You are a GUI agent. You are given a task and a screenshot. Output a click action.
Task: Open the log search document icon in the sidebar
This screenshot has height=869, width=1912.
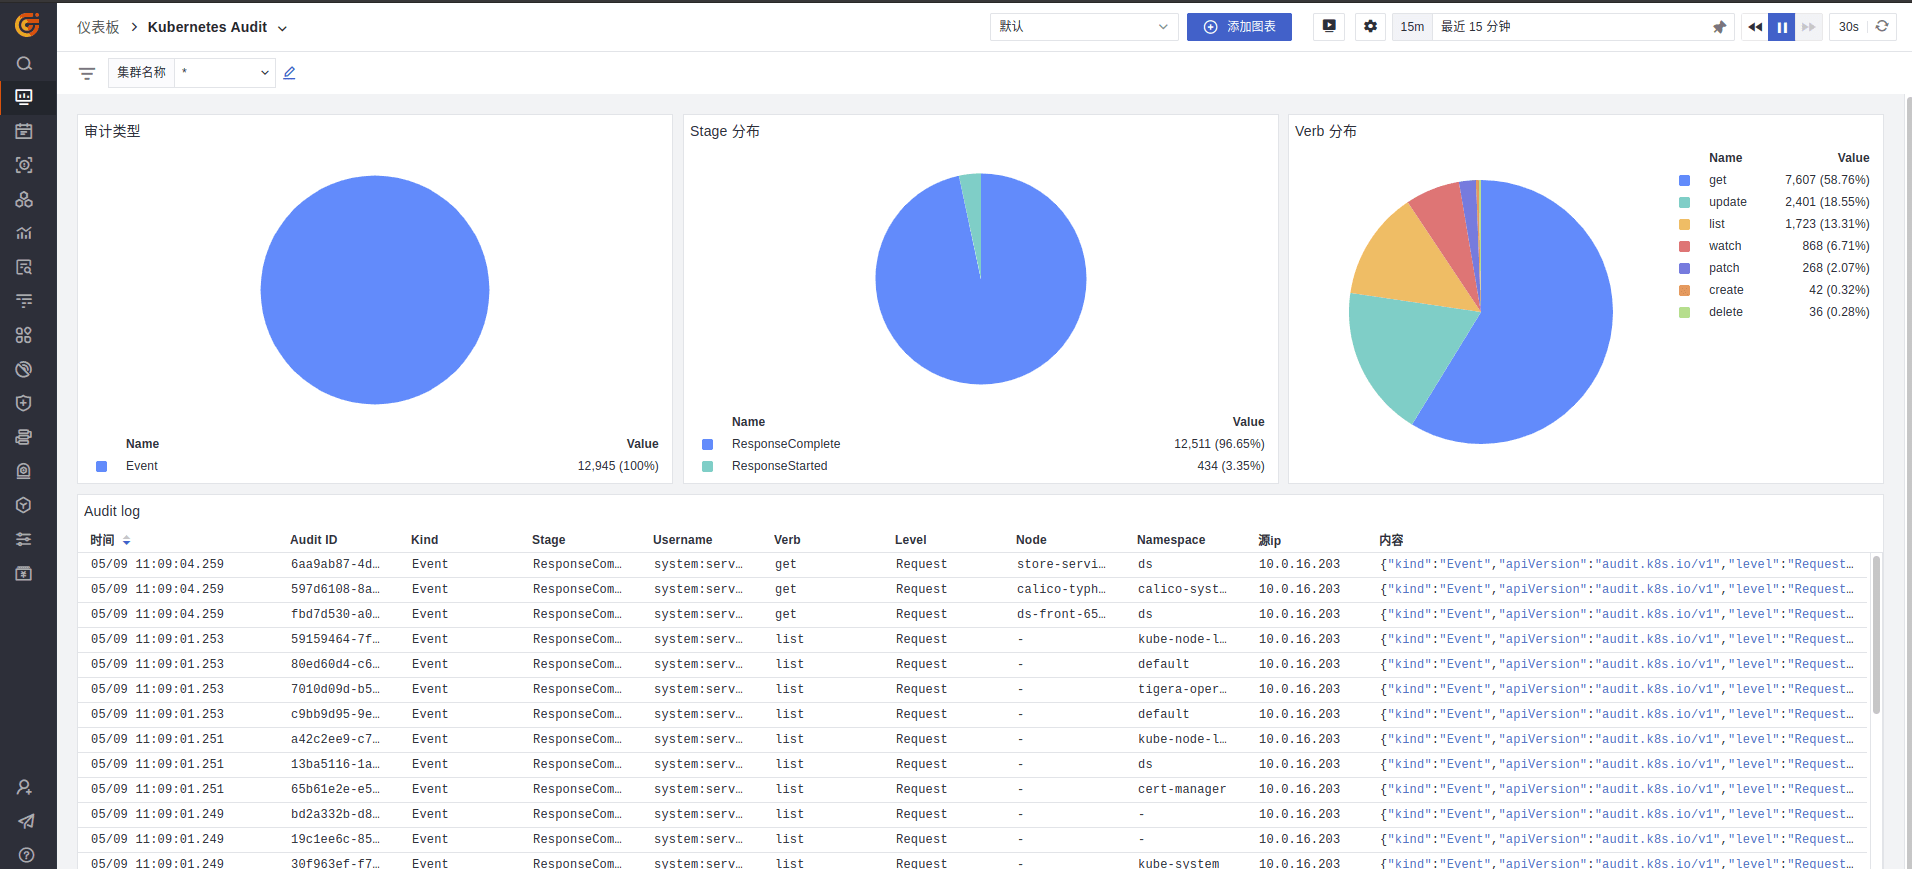[24, 267]
